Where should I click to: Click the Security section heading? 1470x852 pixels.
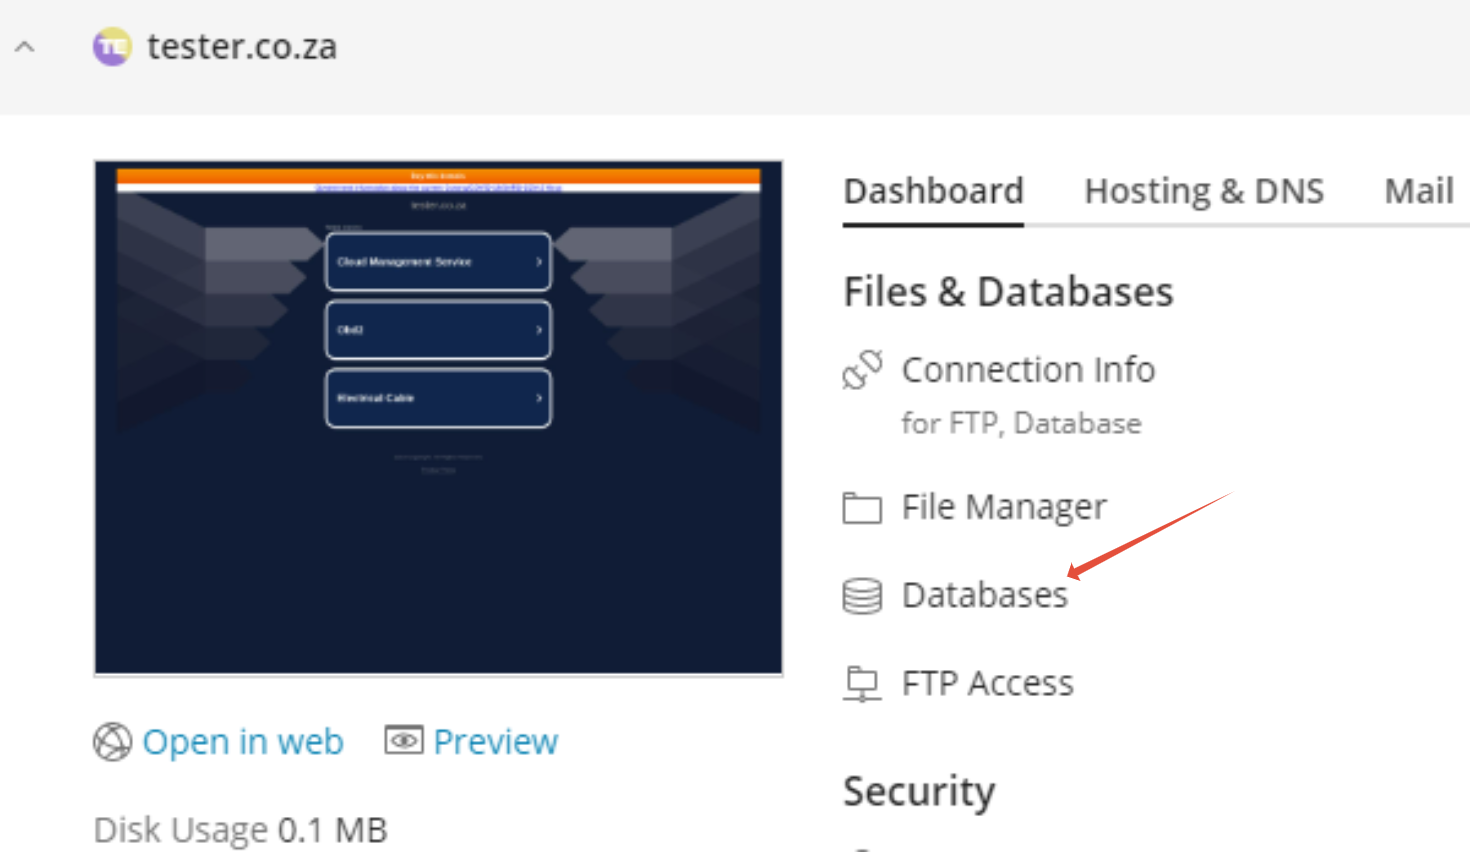click(x=919, y=792)
